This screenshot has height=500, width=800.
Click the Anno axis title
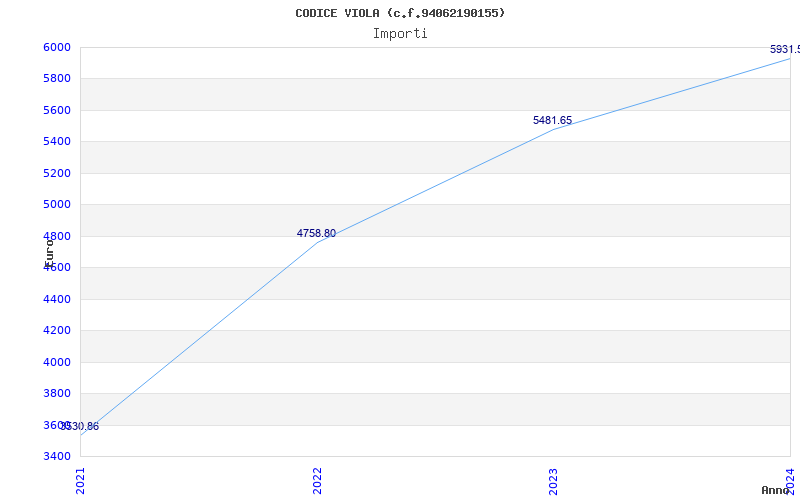(x=775, y=490)
